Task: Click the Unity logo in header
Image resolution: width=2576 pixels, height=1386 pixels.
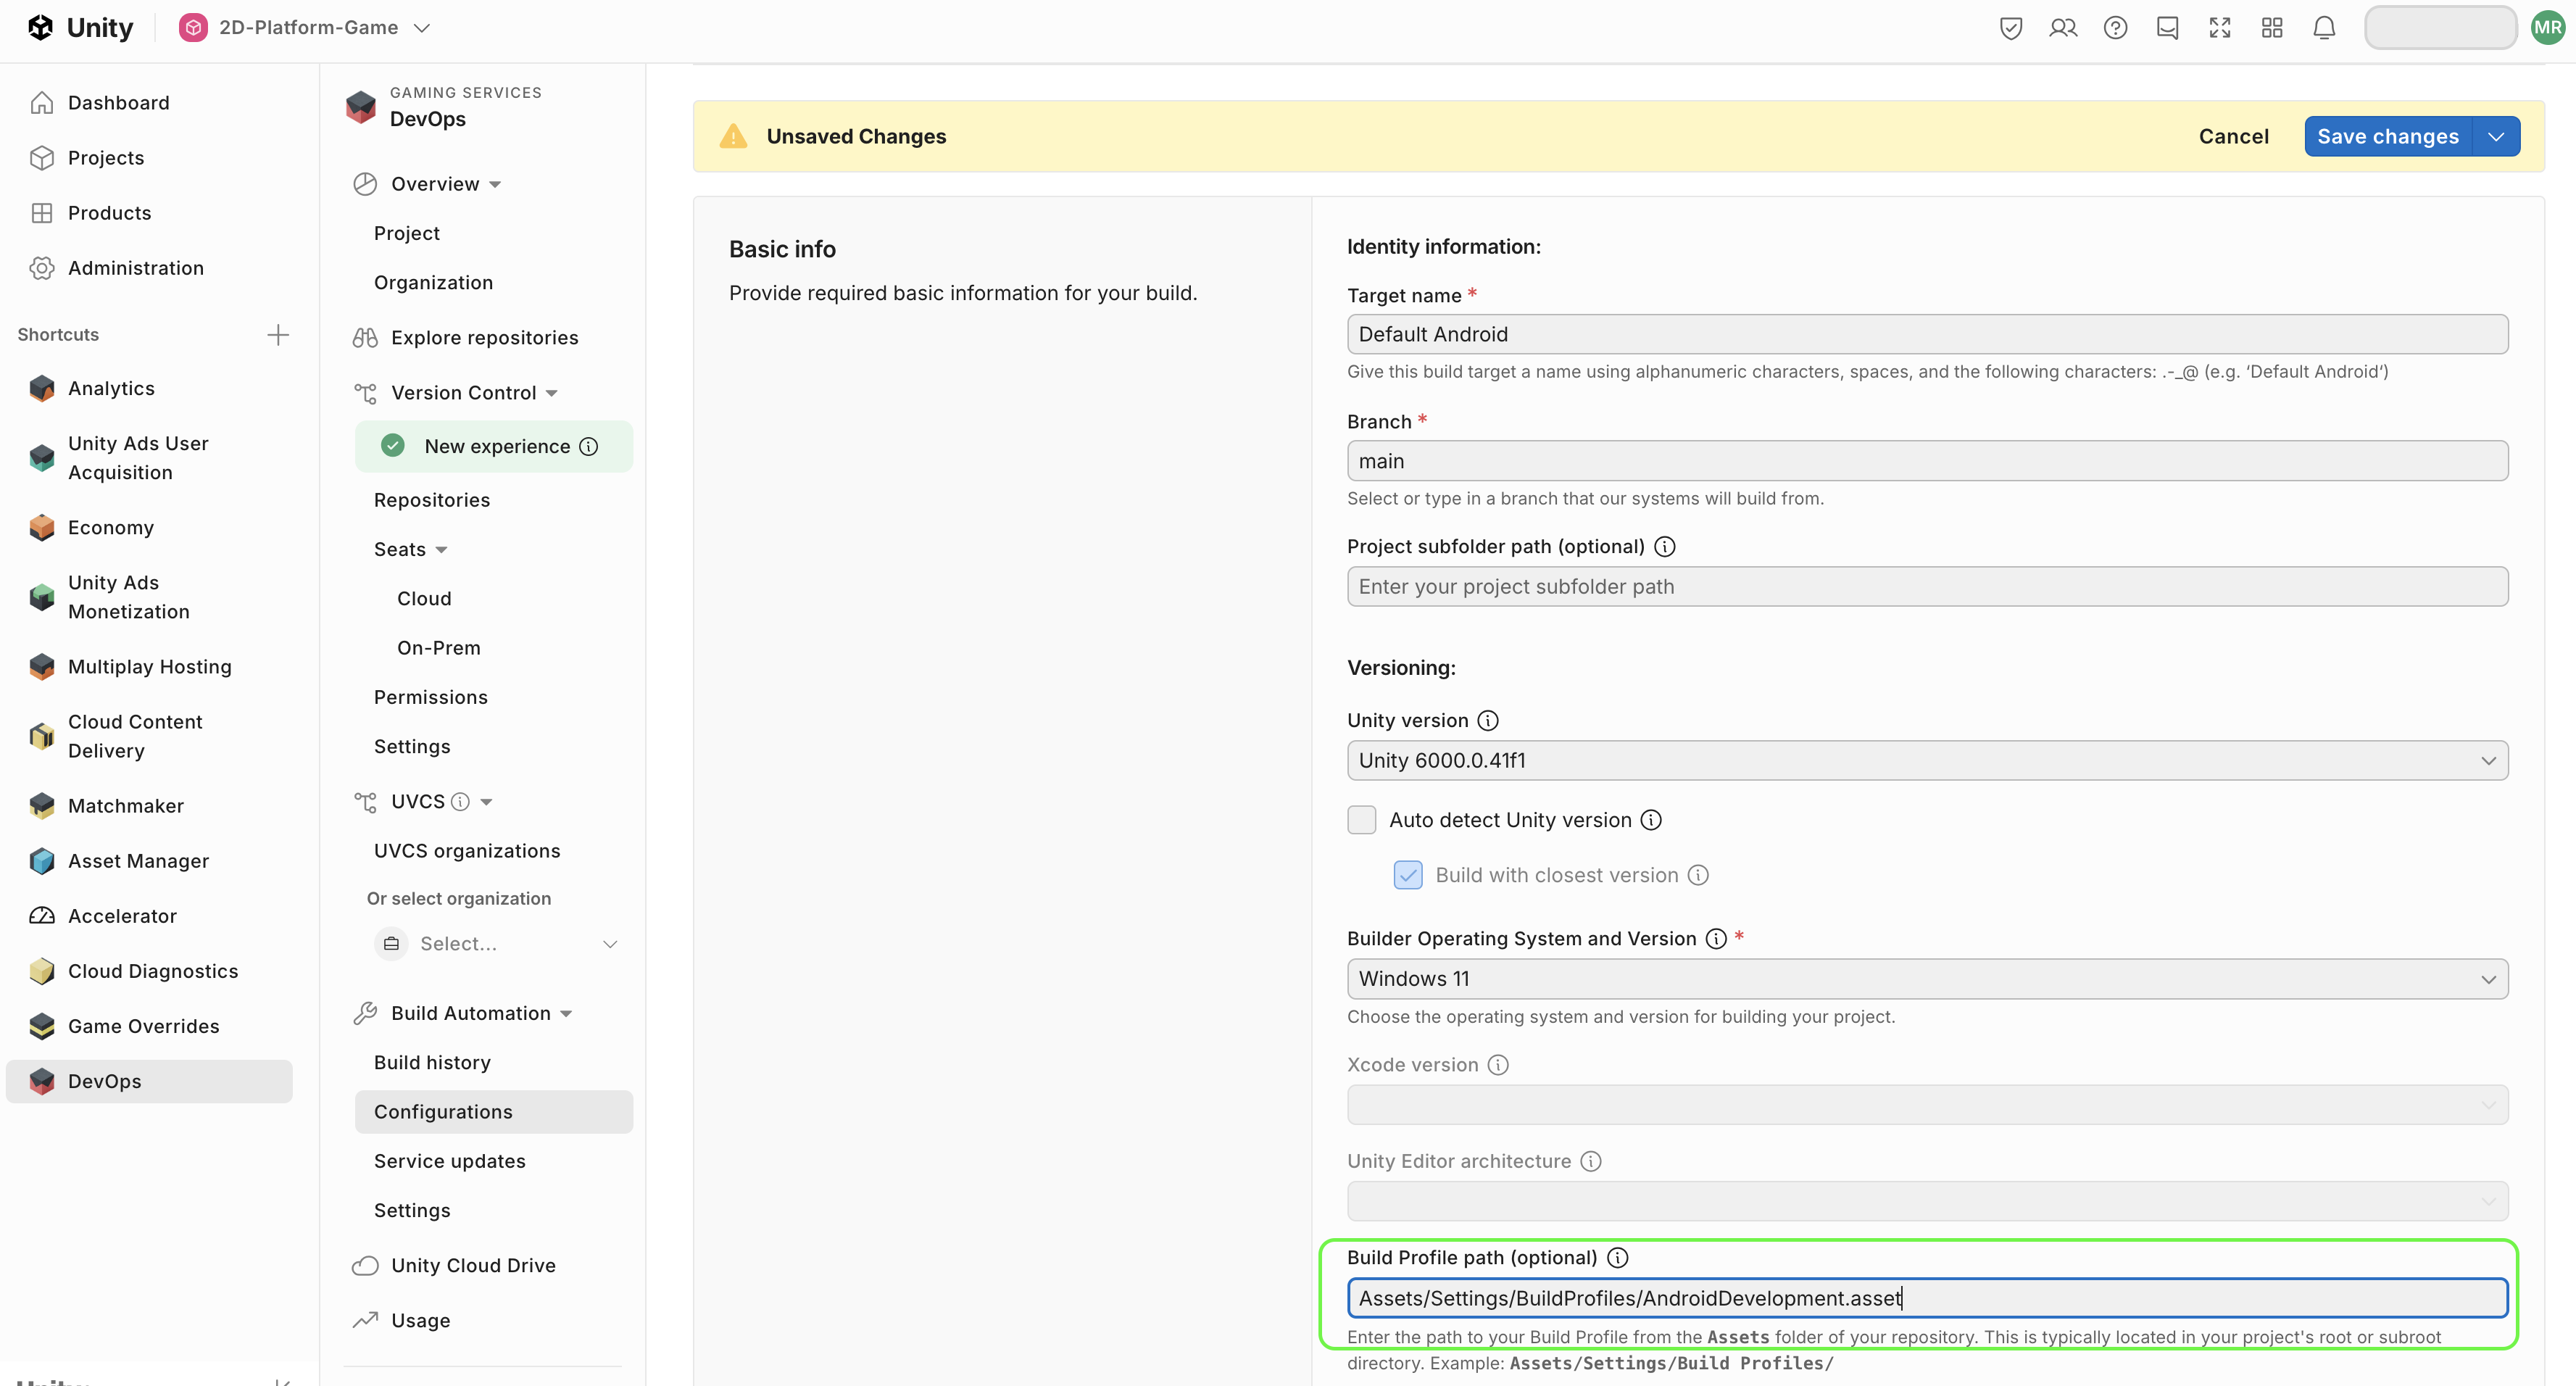Action: pyautogui.click(x=80, y=27)
